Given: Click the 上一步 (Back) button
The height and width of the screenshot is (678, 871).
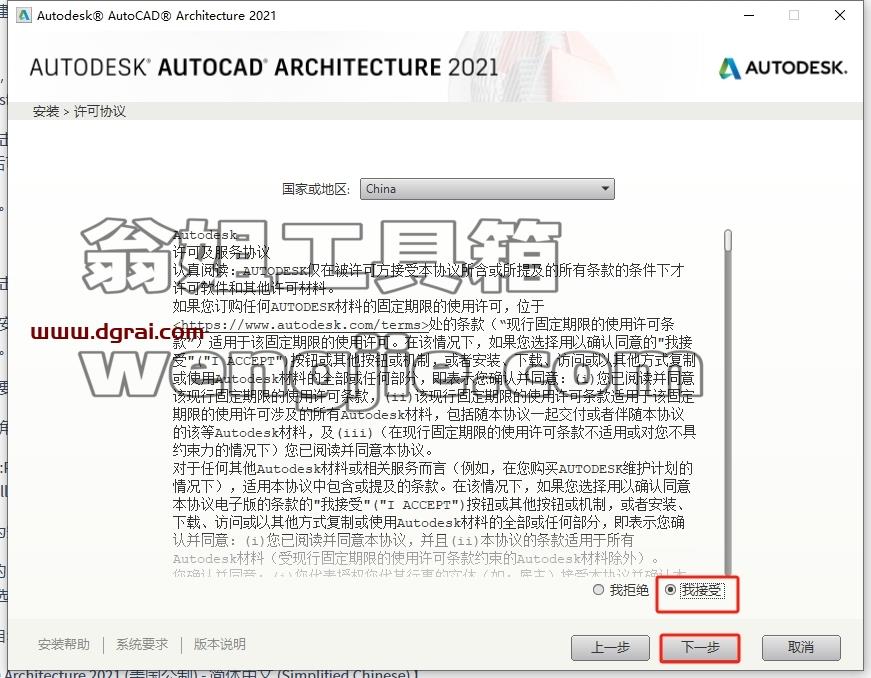Looking at the screenshot, I should [610, 647].
